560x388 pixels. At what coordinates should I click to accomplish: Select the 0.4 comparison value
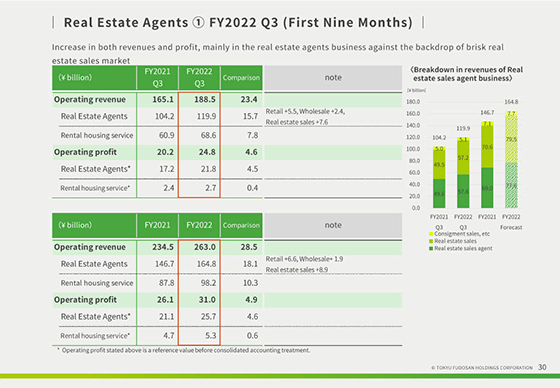252,188
